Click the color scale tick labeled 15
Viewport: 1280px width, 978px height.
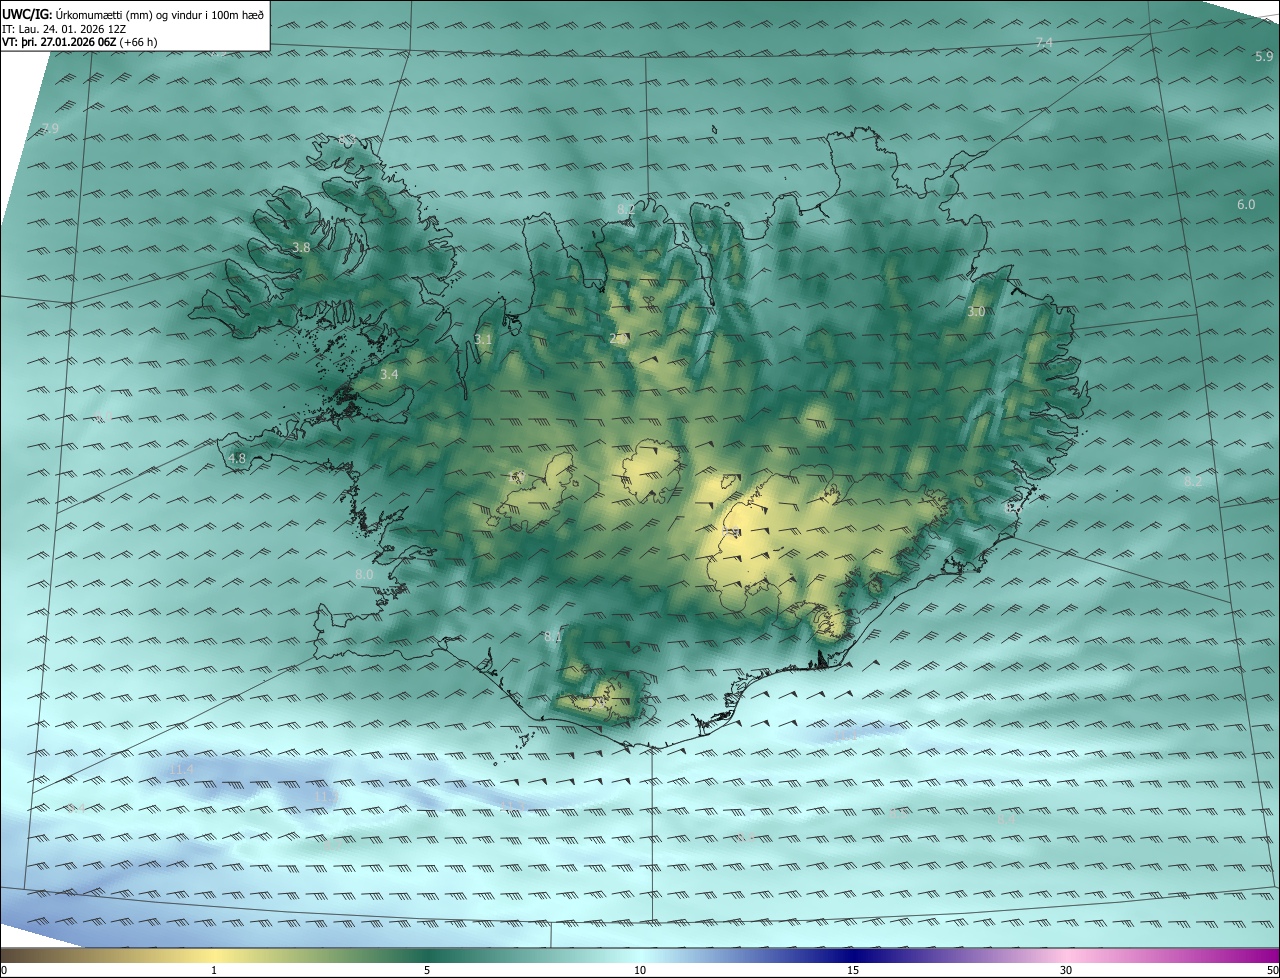853,971
